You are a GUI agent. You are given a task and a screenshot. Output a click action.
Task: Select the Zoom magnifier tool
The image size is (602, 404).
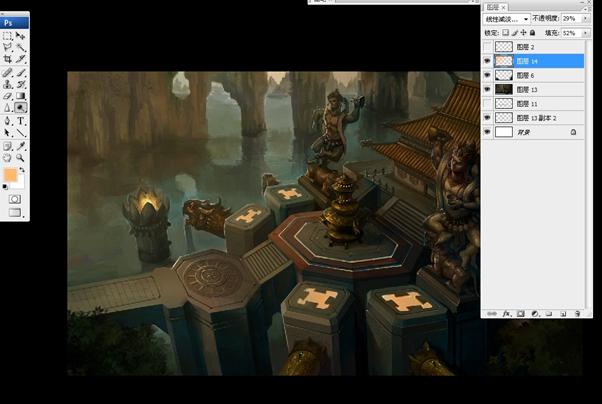point(20,157)
